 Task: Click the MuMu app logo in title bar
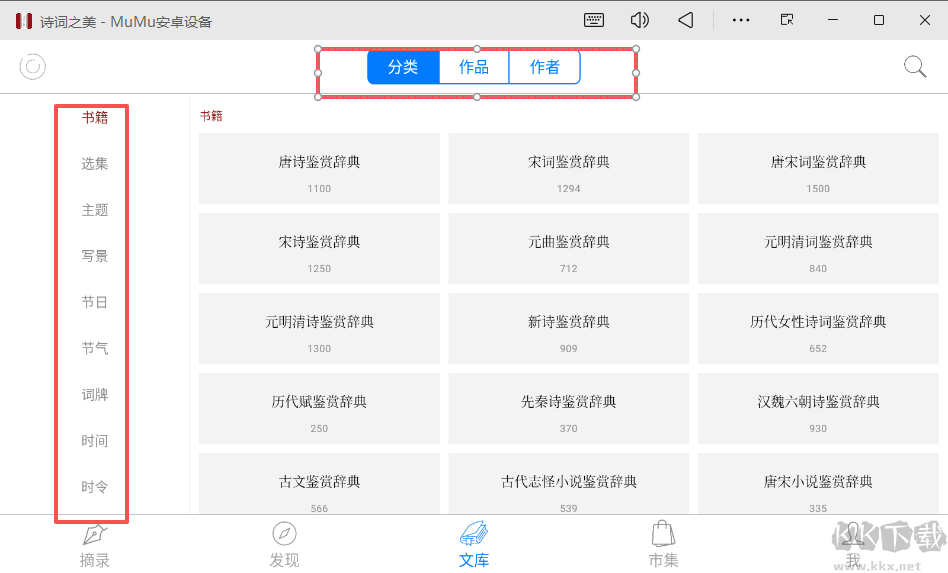point(24,21)
